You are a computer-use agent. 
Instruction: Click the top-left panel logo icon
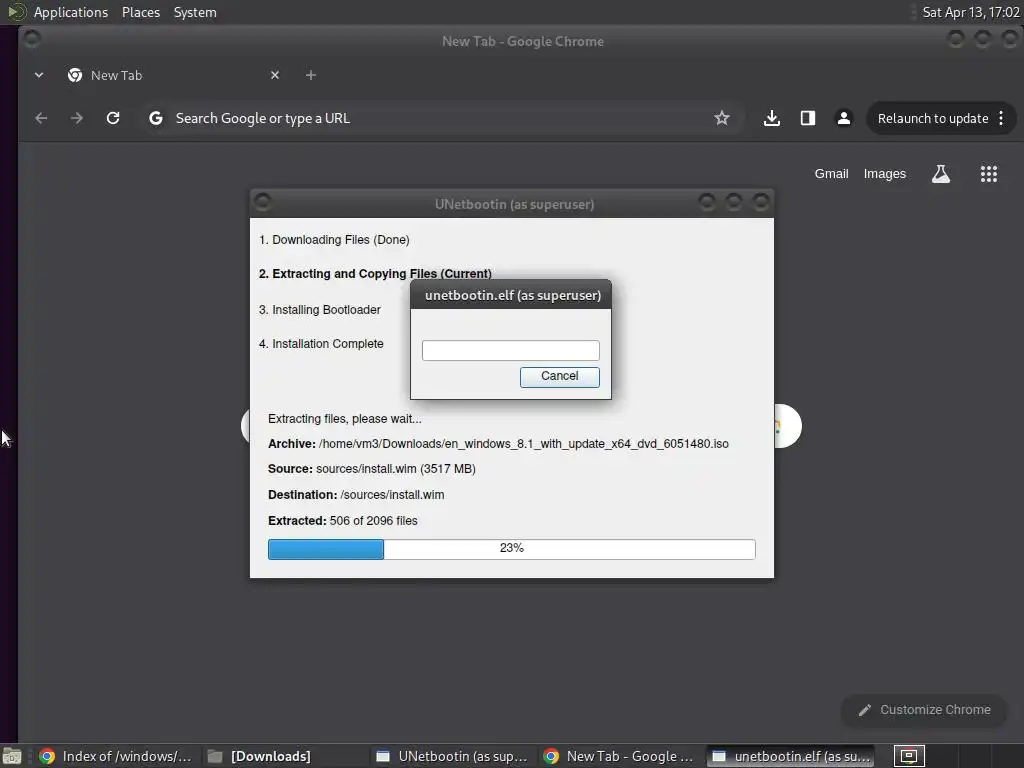16,12
